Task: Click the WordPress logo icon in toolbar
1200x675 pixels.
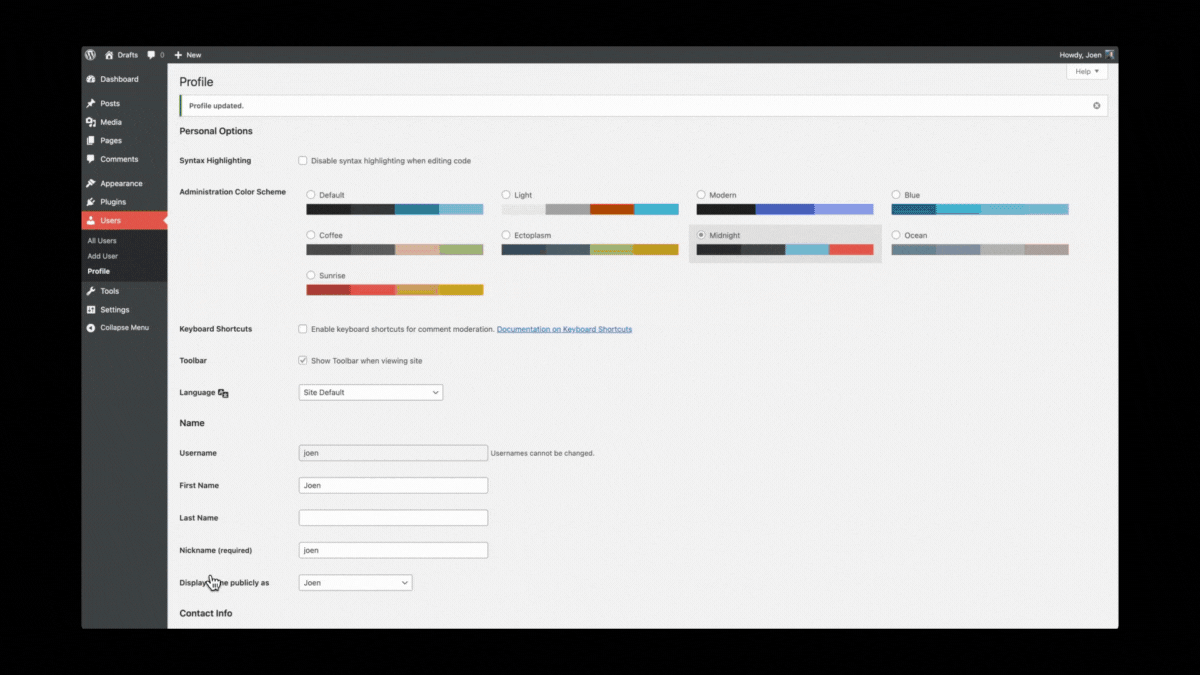Action: coord(90,55)
